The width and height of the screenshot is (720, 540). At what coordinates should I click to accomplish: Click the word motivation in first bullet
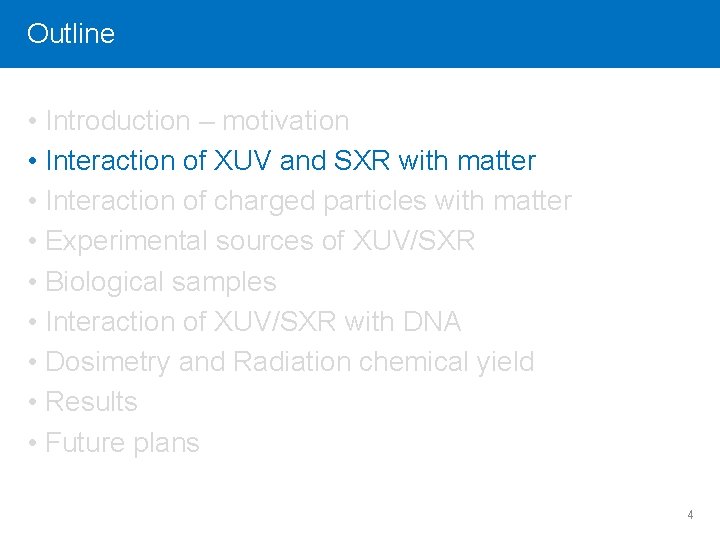[285, 121]
